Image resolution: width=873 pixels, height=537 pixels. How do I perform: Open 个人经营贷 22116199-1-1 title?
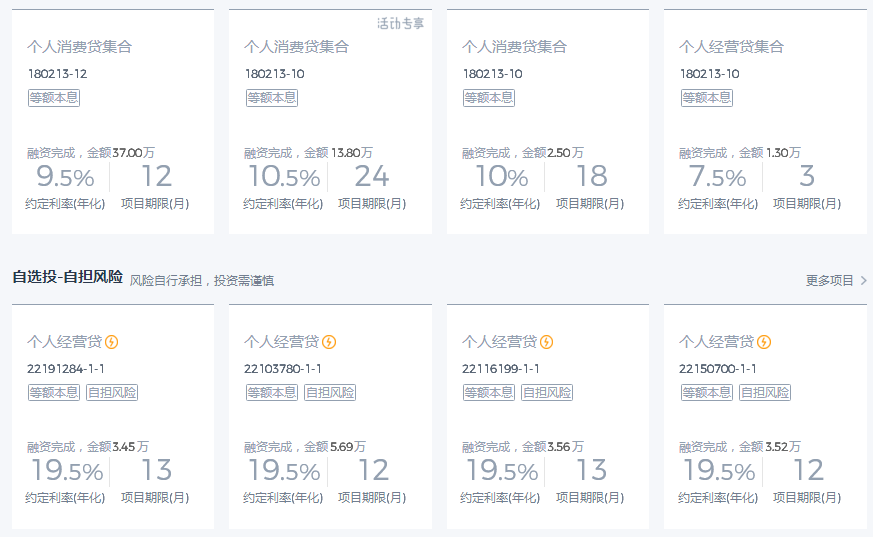(x=499, y=342)
